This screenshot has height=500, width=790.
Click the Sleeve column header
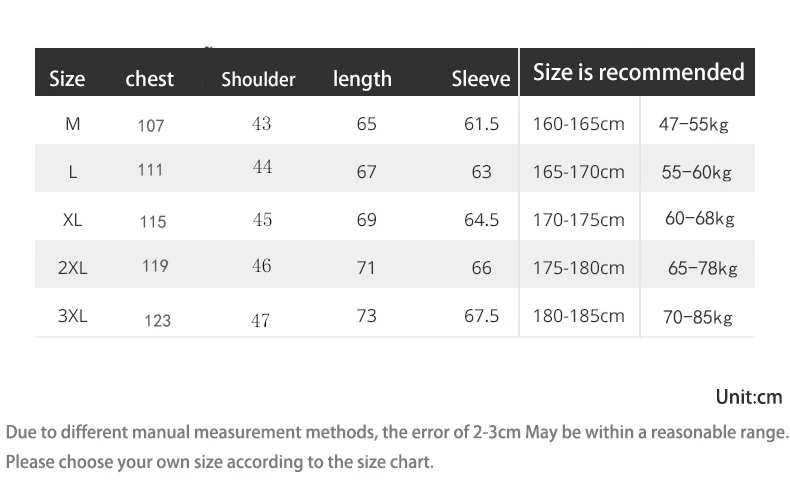tap(481, 79)
